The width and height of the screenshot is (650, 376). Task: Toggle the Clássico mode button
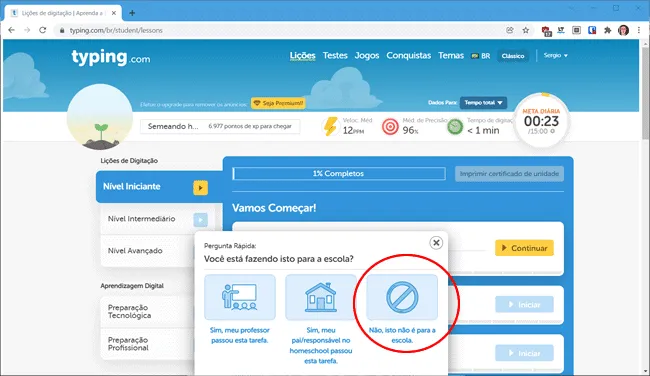click(512, 56)
